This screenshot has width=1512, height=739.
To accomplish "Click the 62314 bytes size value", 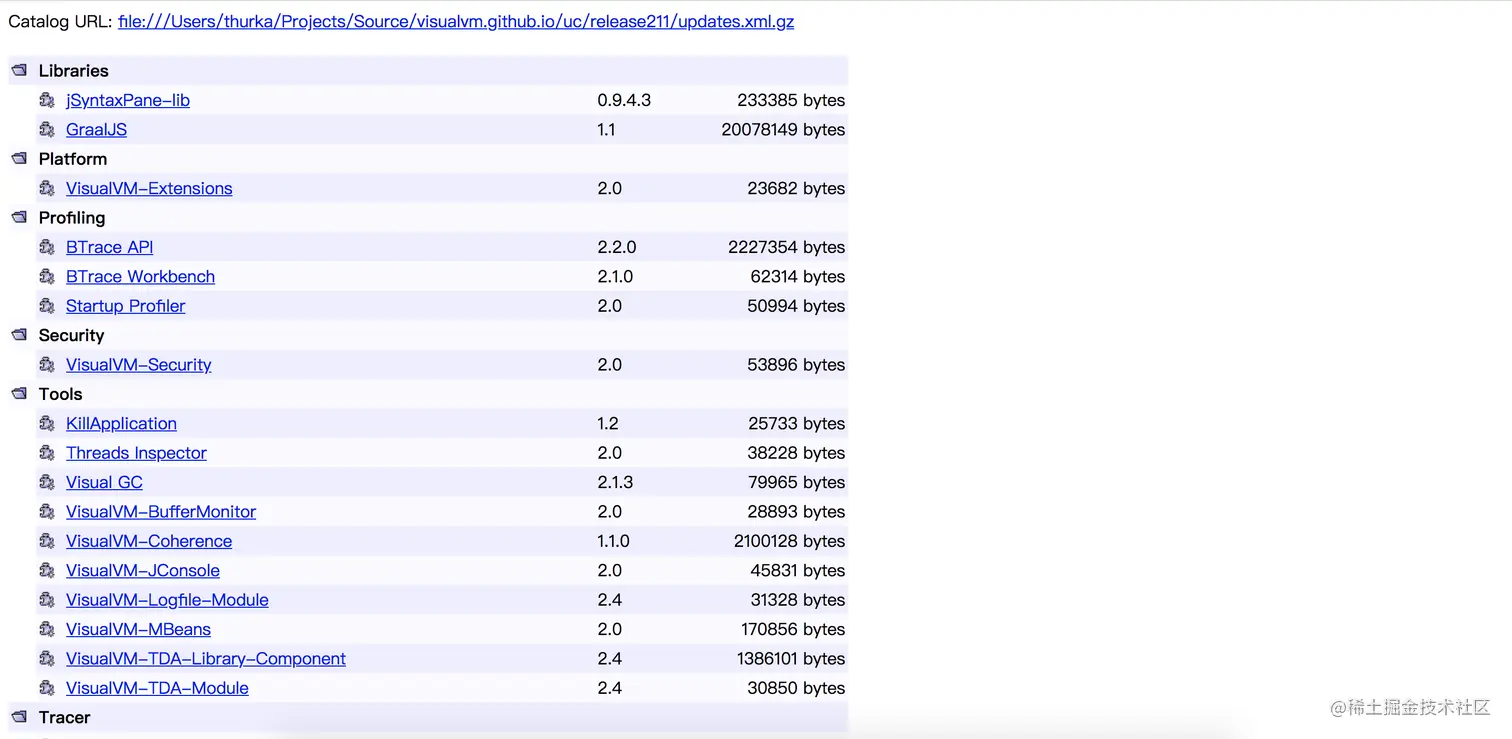I will click(798, 276).
